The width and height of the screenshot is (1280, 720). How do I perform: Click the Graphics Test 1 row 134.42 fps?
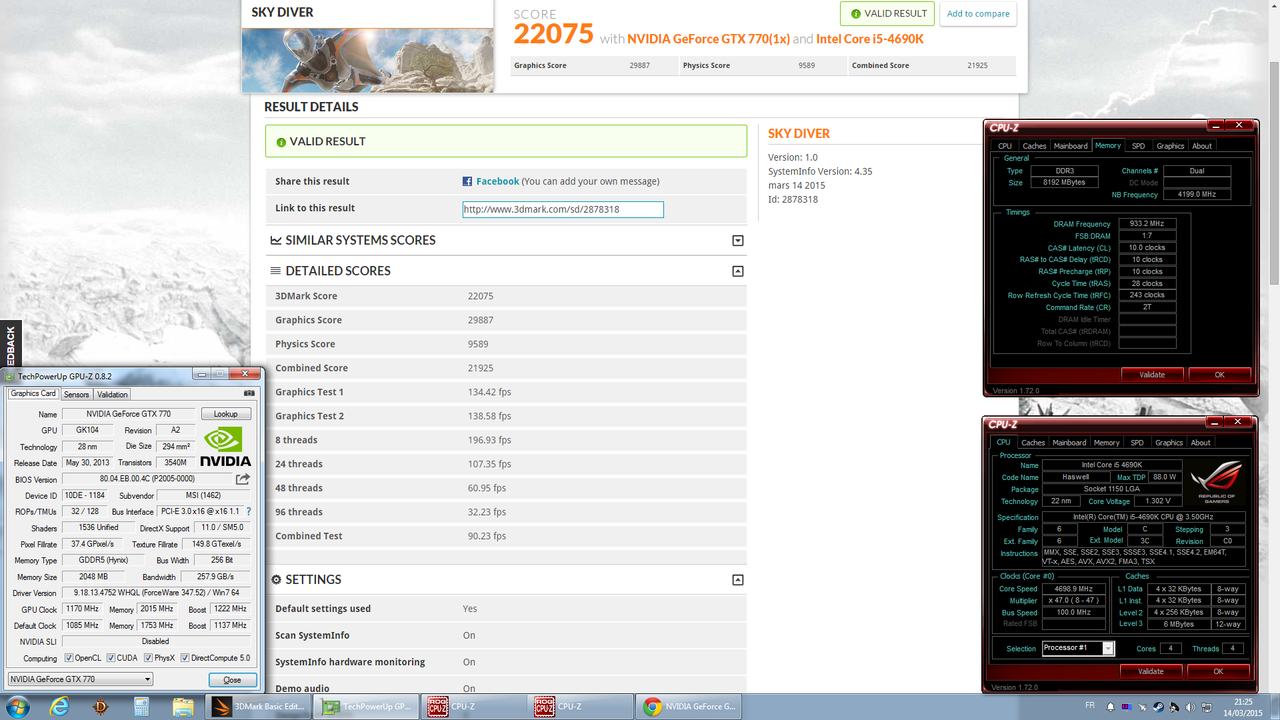[506, 392]
